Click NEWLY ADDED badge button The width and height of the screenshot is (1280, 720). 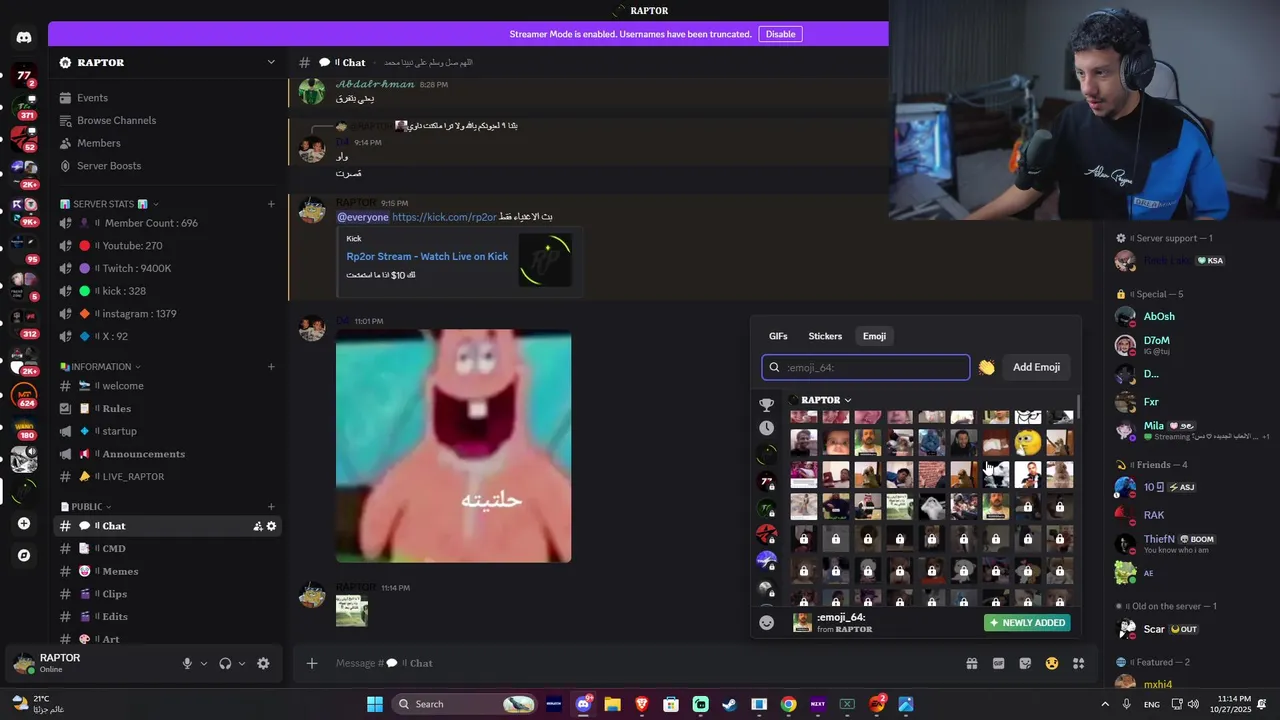(x=1027, y=622)
